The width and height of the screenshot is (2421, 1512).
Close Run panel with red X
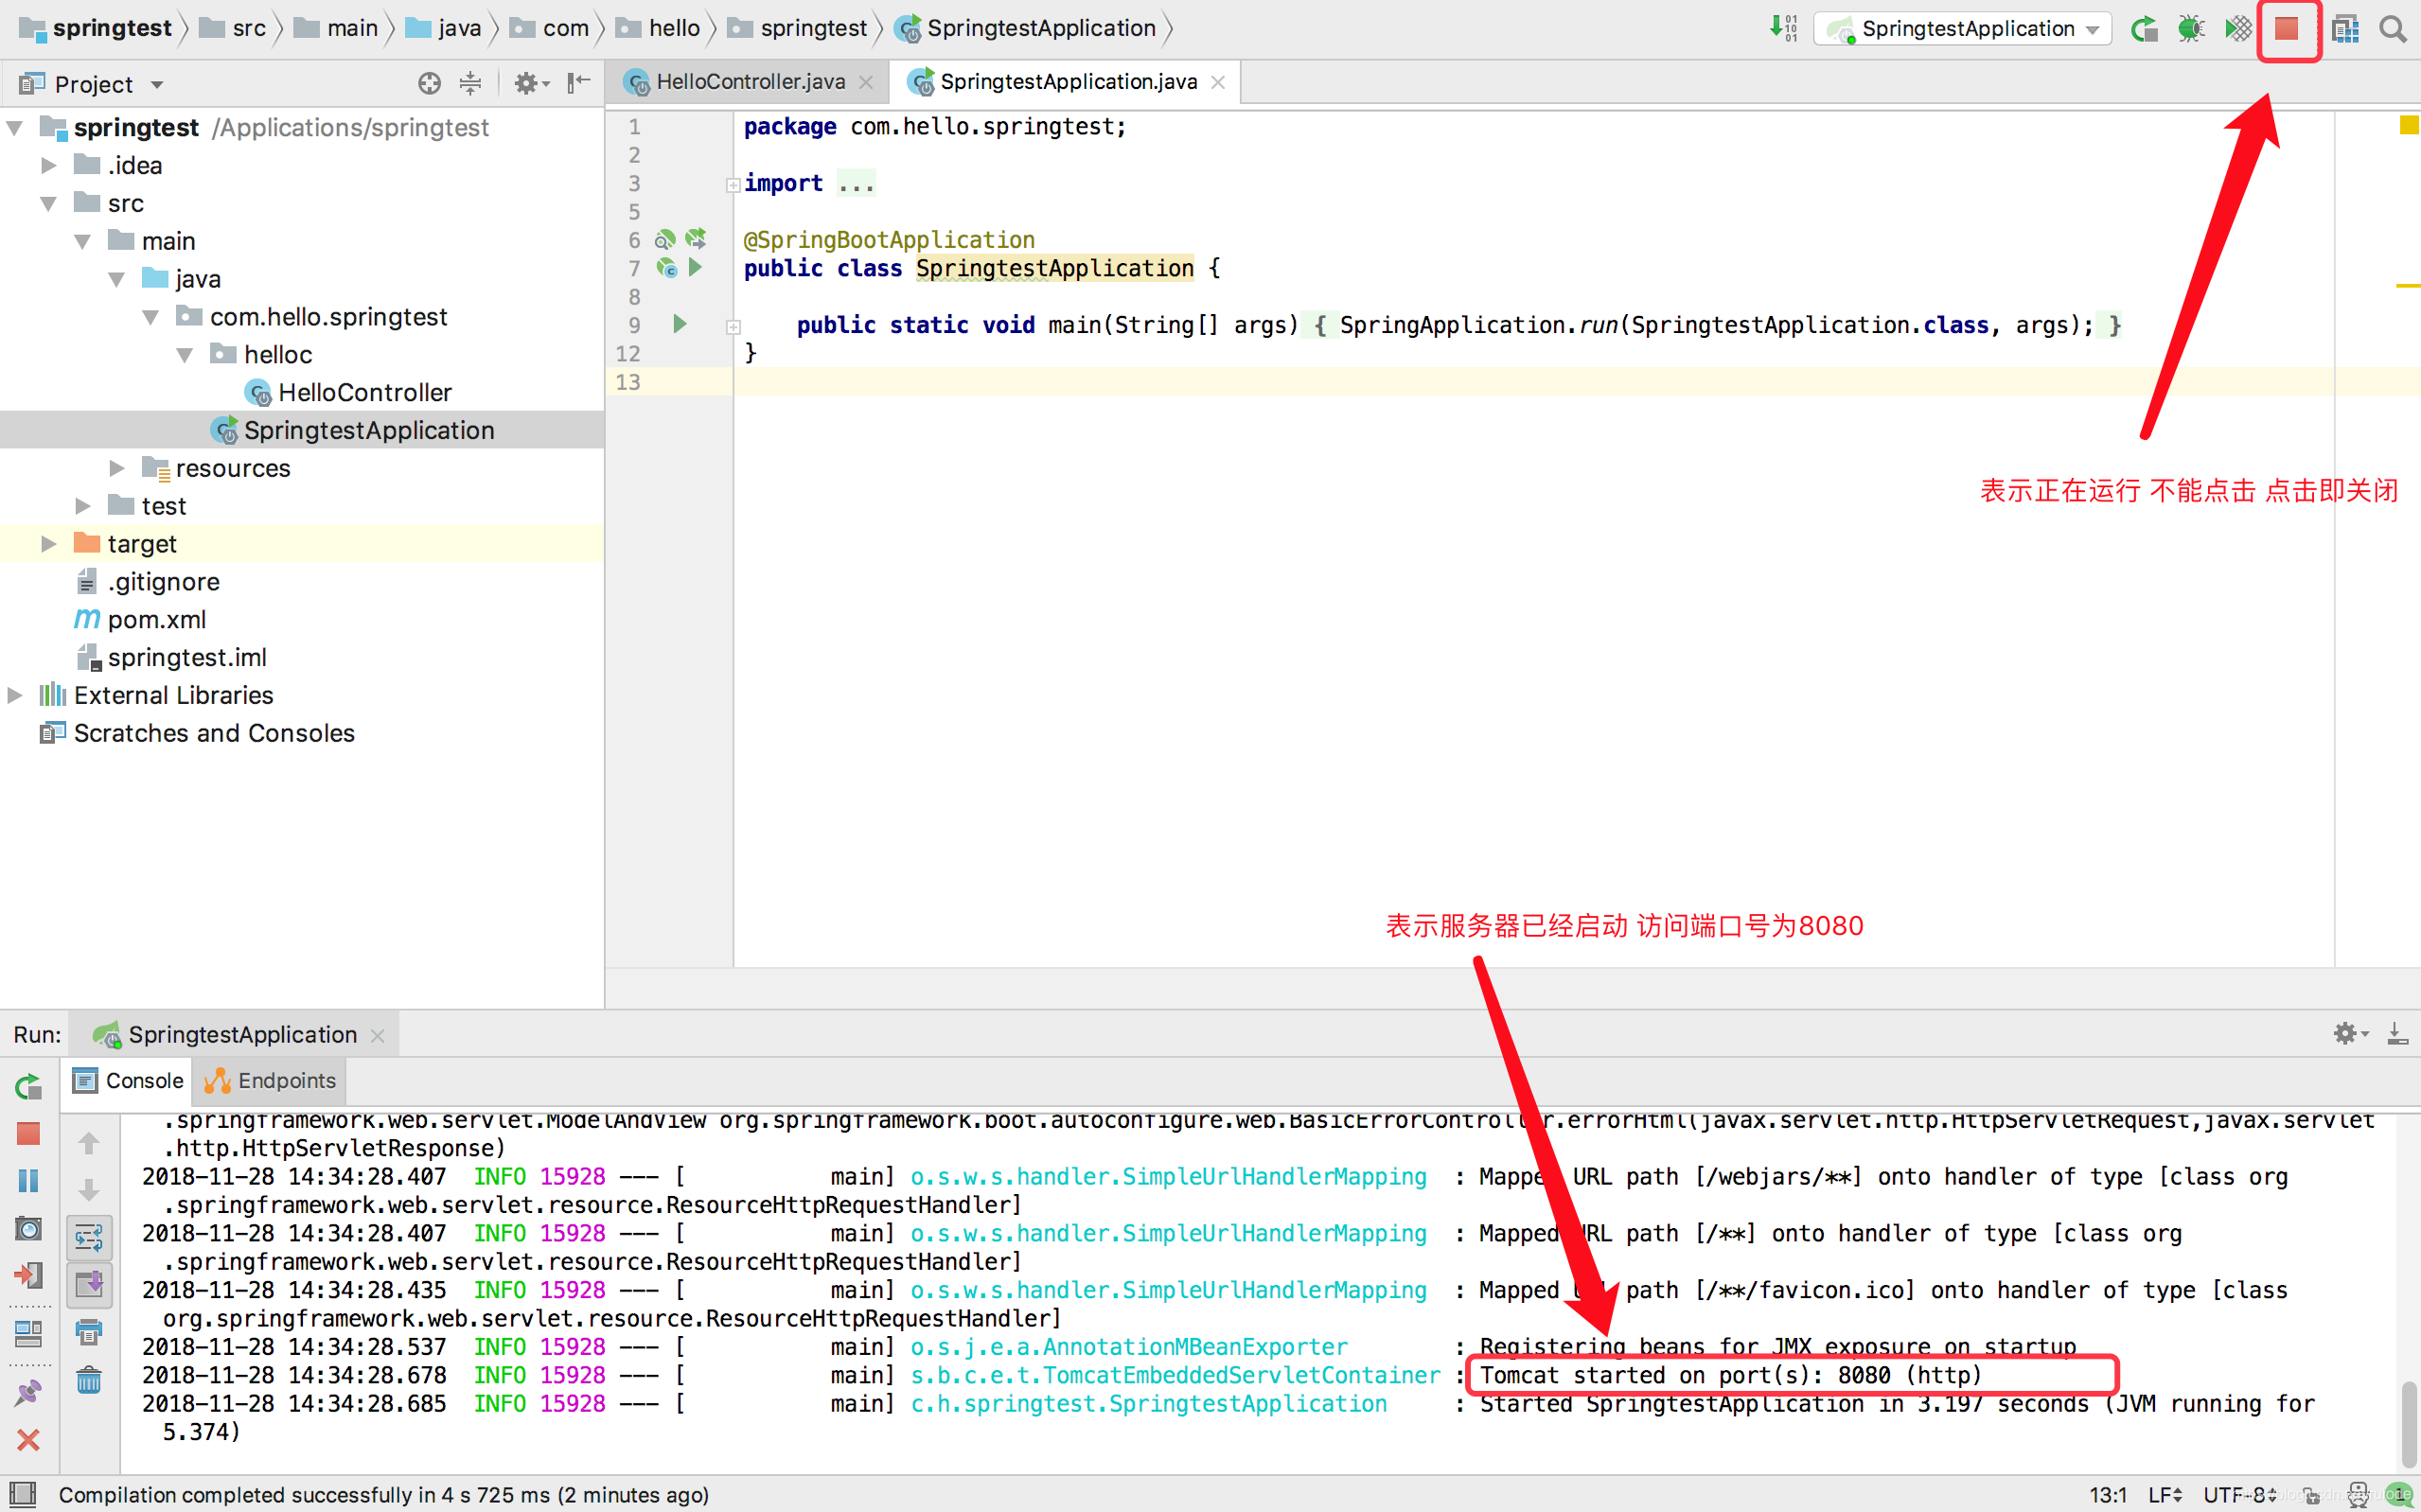pyautogui.click(x=28, y=1440)
